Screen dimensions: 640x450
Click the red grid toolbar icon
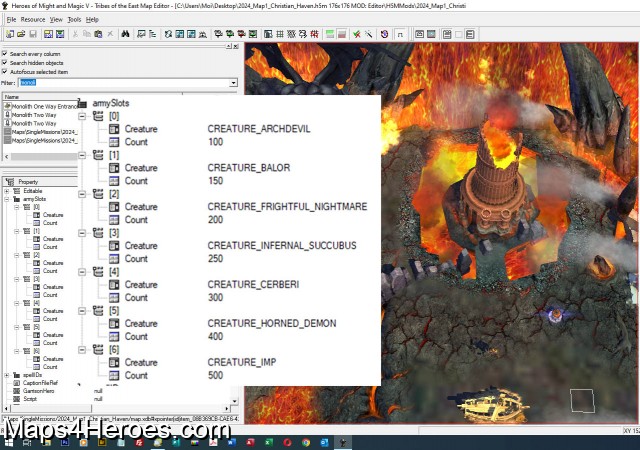pos(314,34)
